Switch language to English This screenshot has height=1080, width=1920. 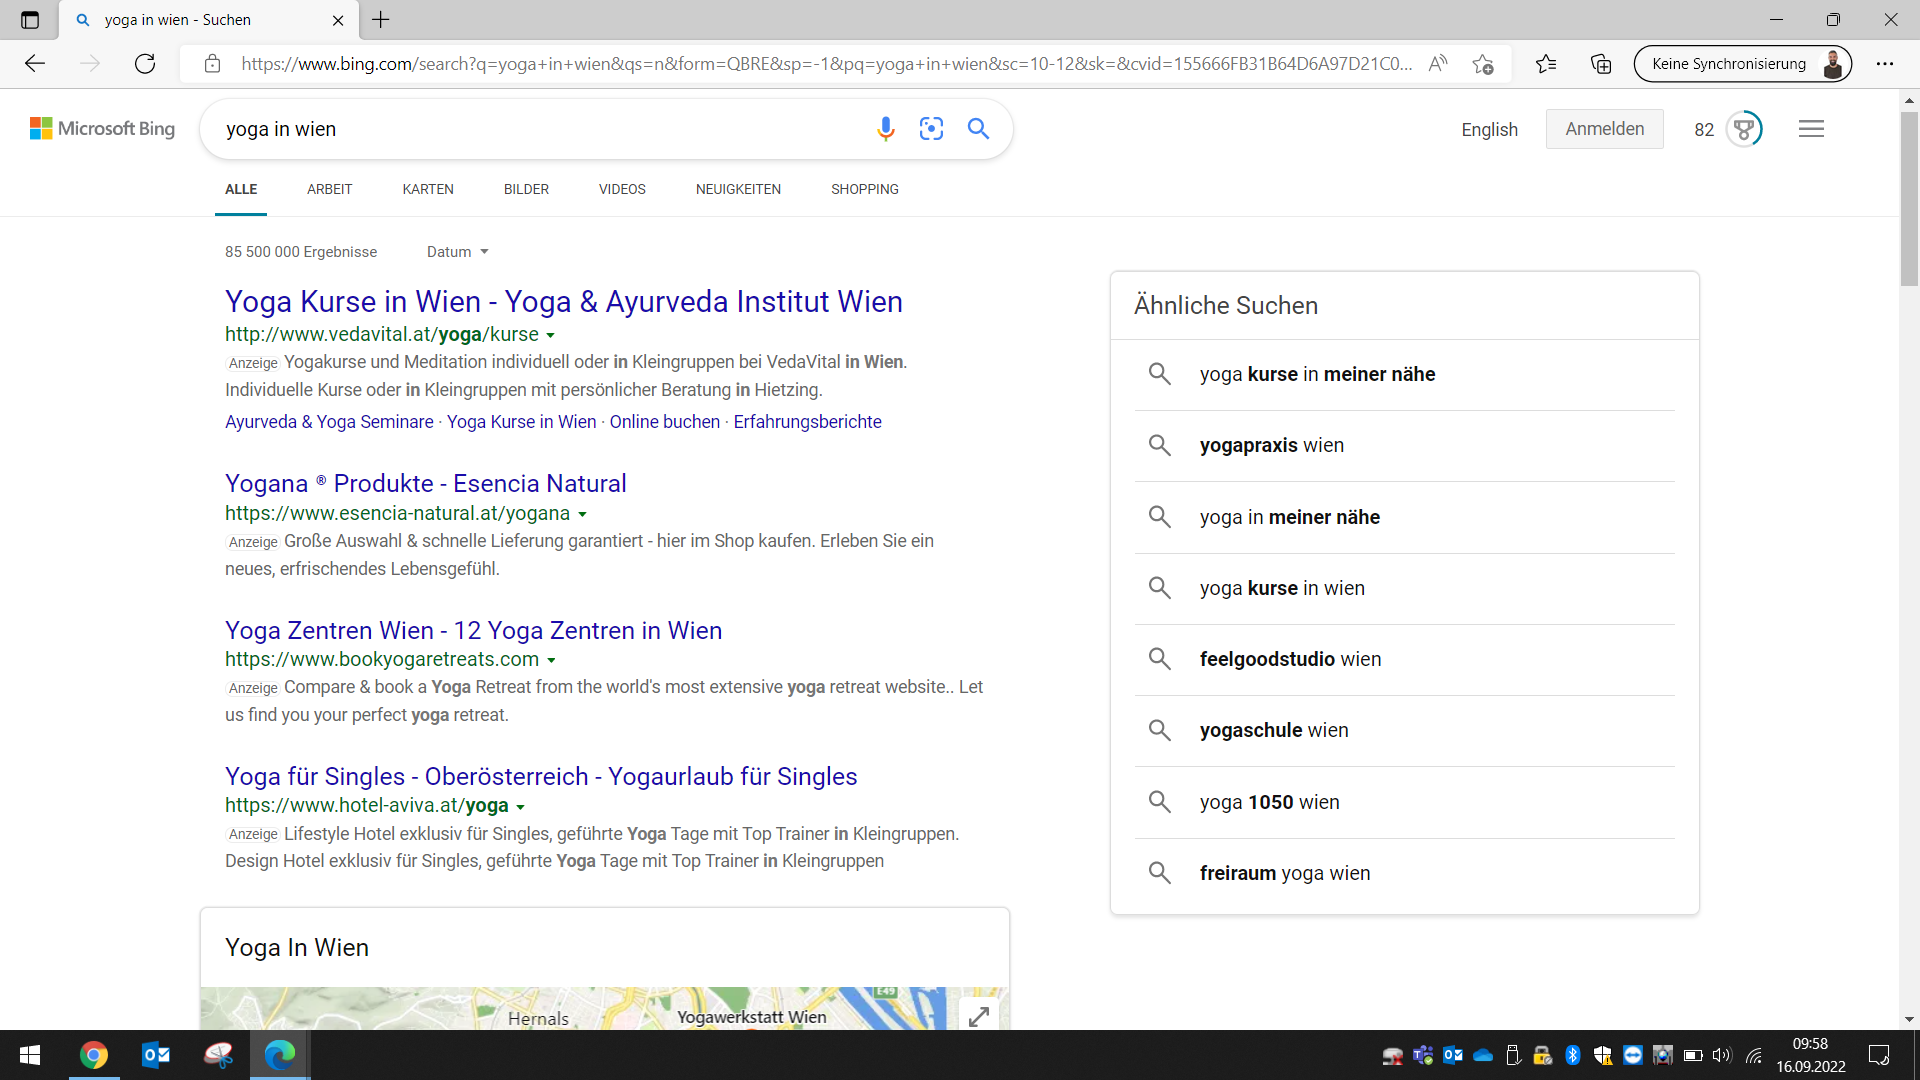[1489, 130]
